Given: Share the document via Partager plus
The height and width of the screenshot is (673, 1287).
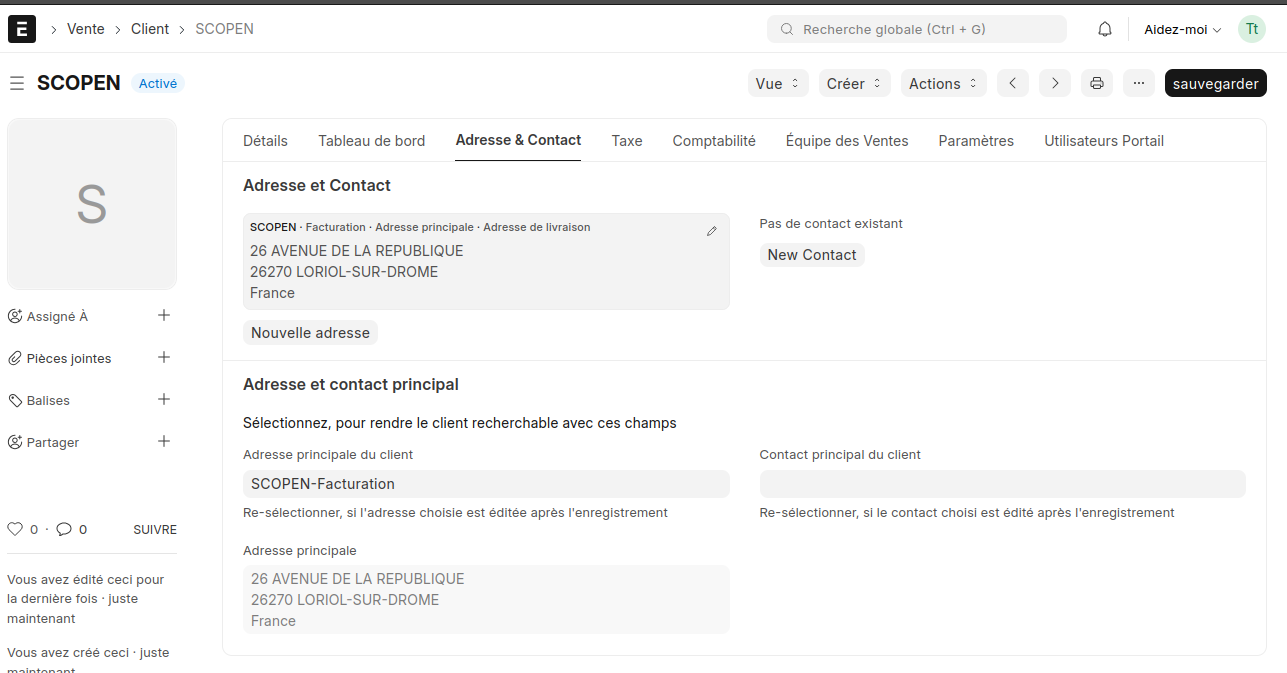Looking at the screenshot, I should coord(165,441).
